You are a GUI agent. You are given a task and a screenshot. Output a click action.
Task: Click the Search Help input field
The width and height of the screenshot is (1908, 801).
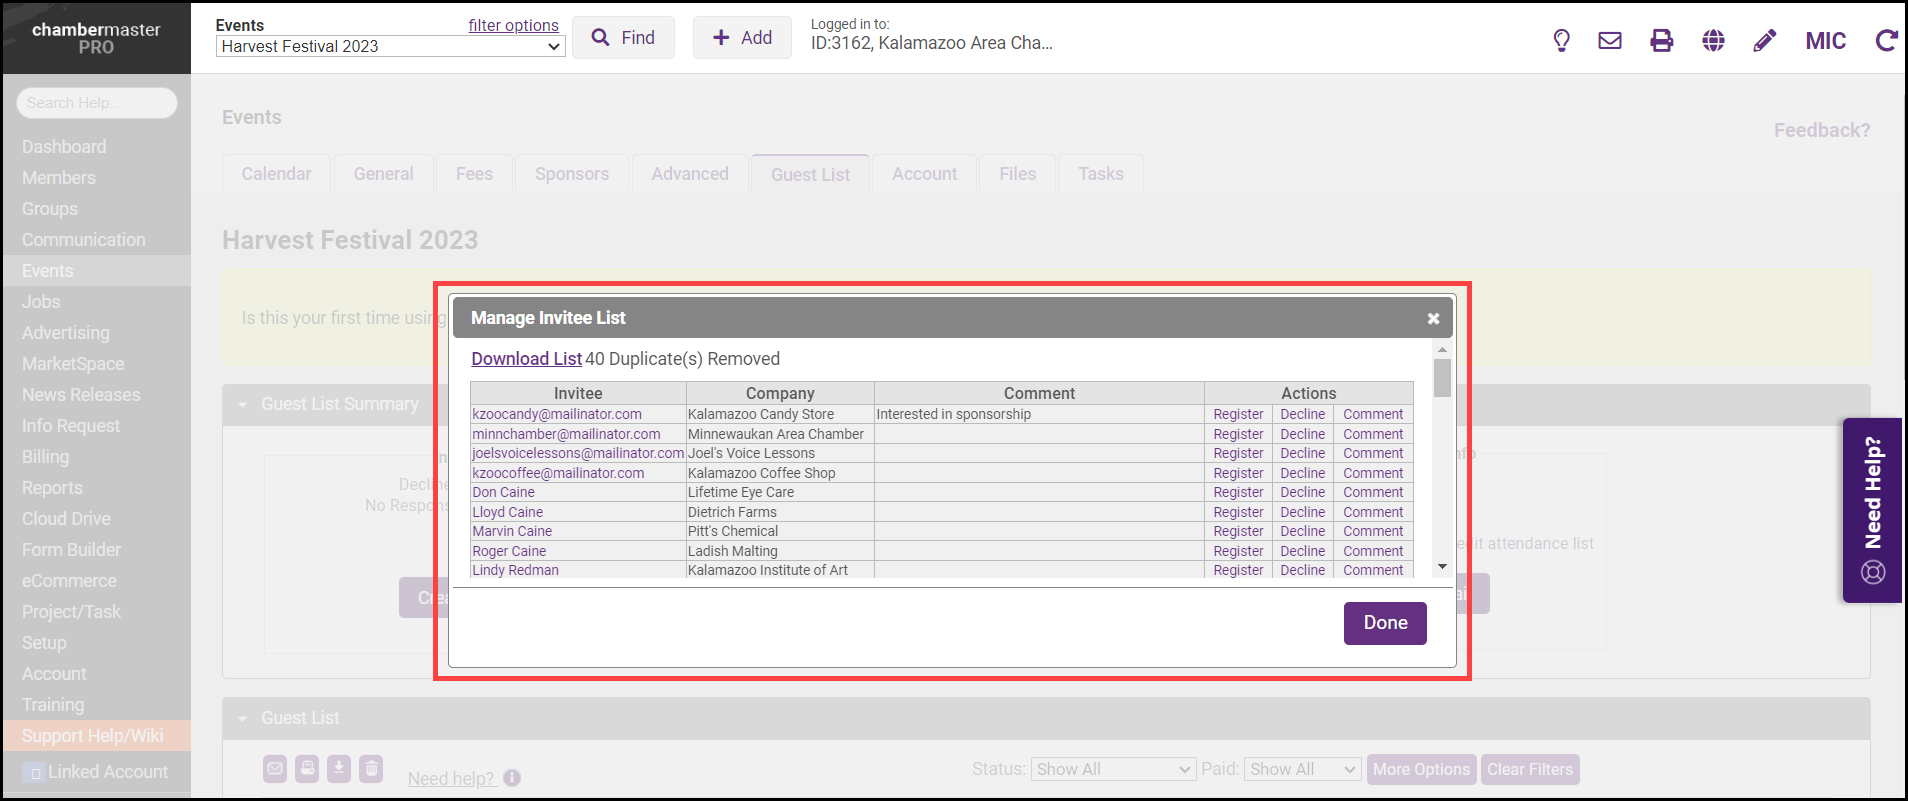97,103
